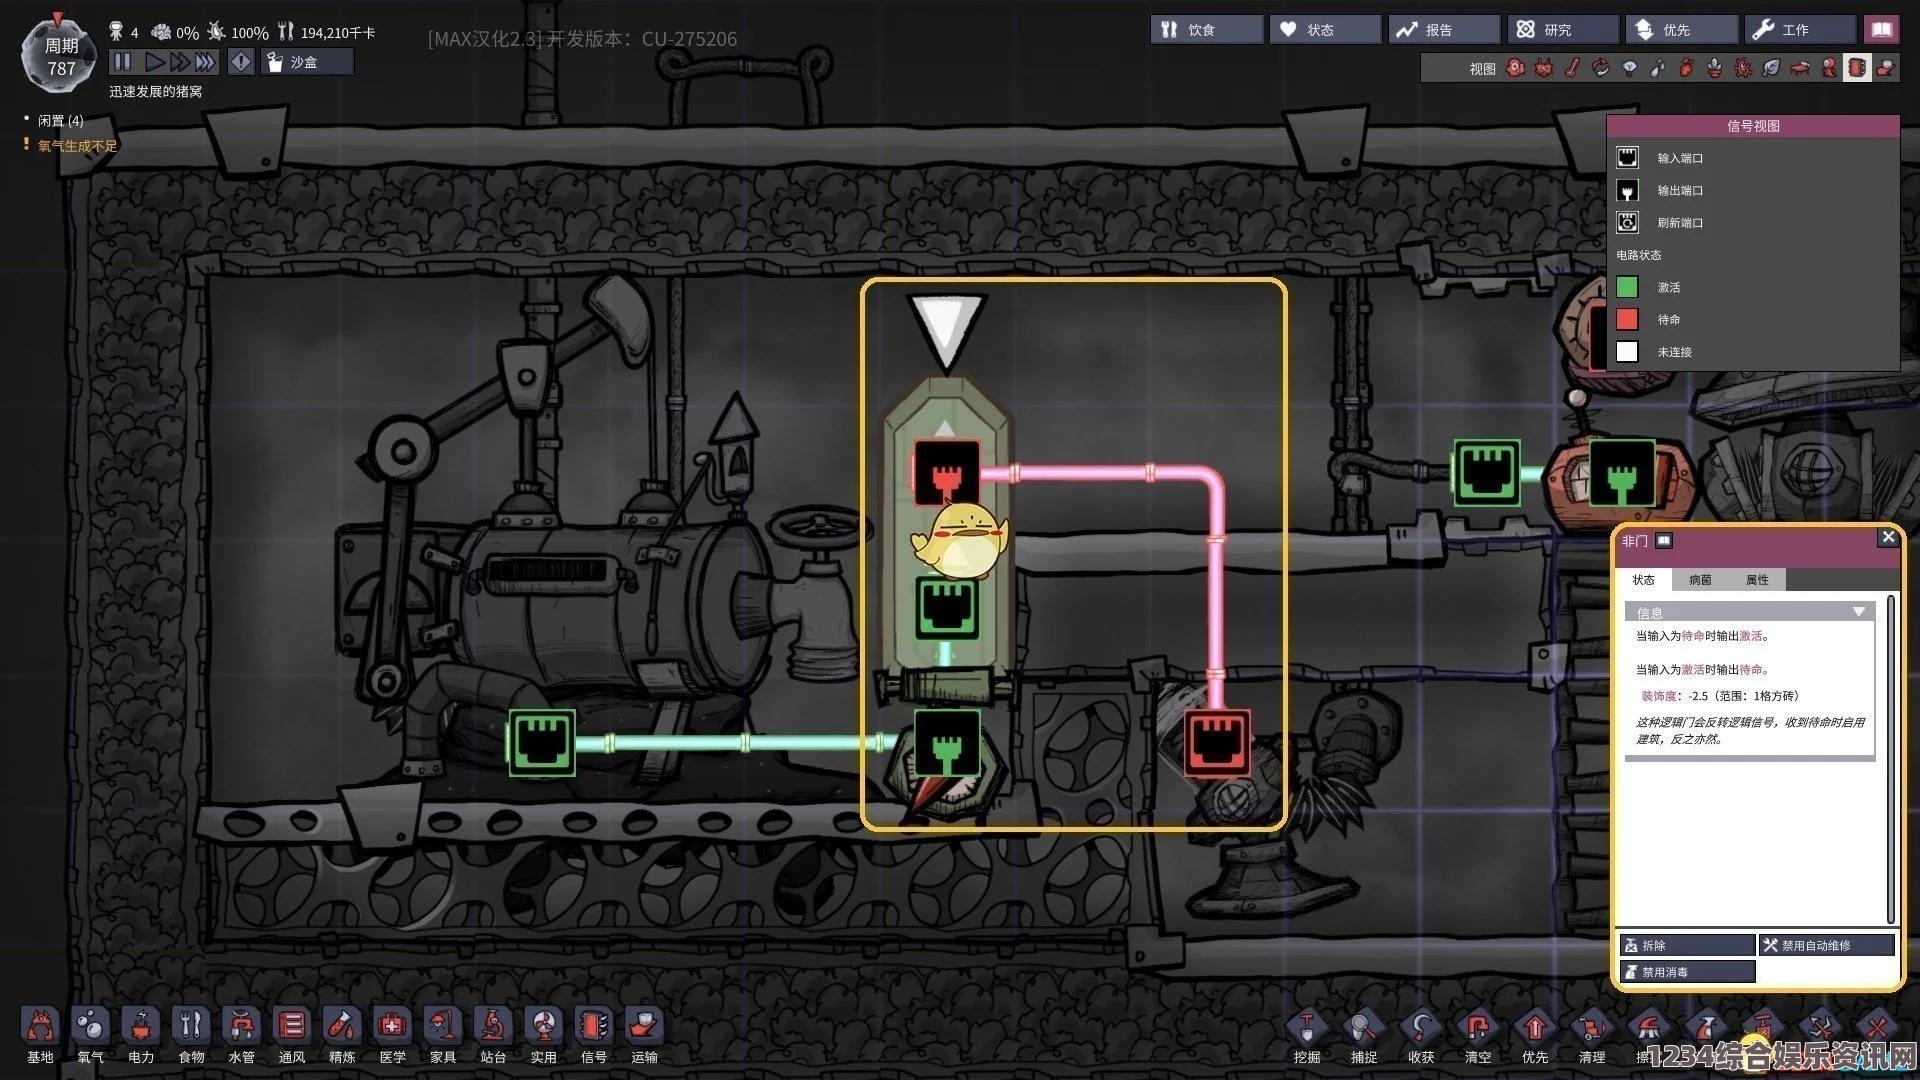This screenshot has width=1920, height=1080.
Task: Switch to the Germs (病菌) tab
Action: 1700,580
